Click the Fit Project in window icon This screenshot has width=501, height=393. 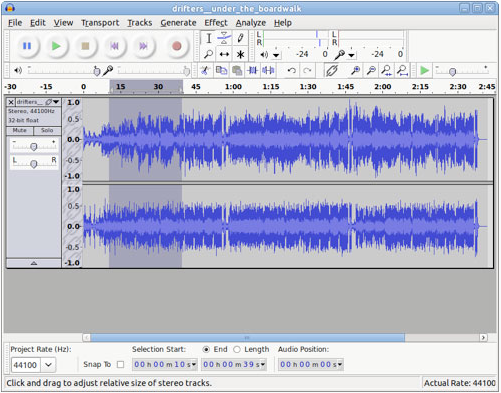tap(402, 70)
